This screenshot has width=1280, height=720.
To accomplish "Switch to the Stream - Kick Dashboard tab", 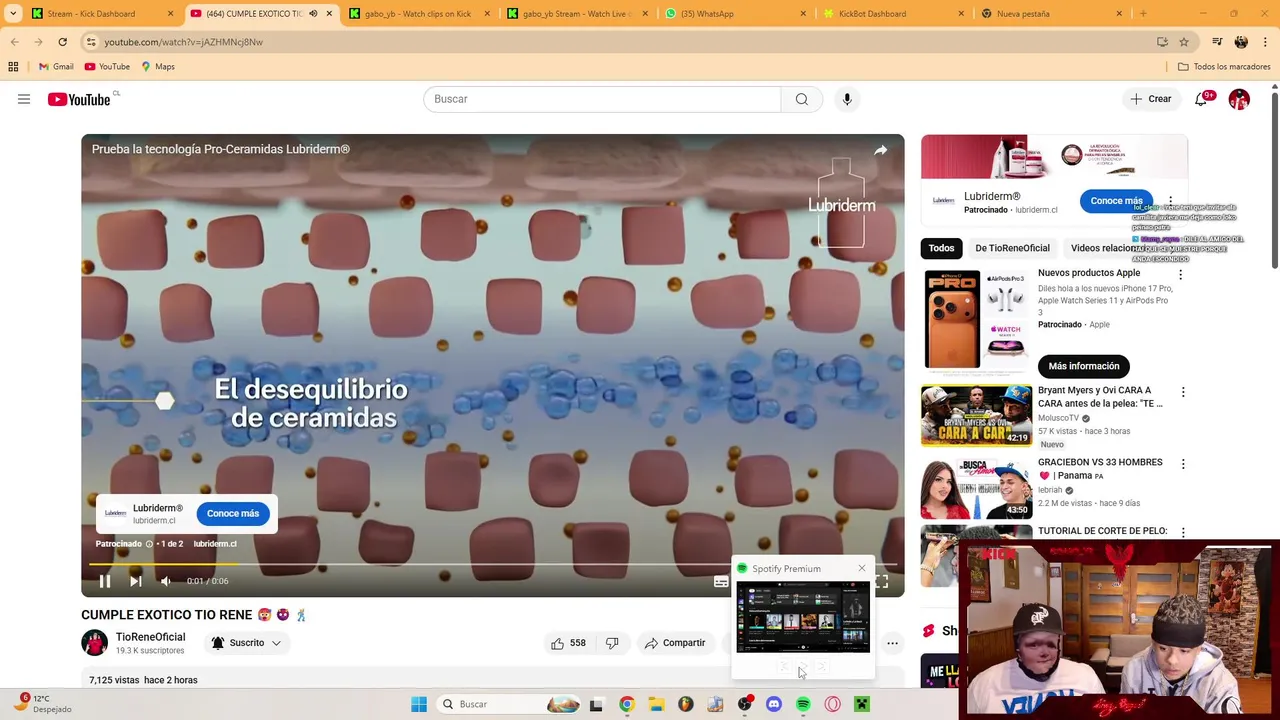I will pos(100,14).
